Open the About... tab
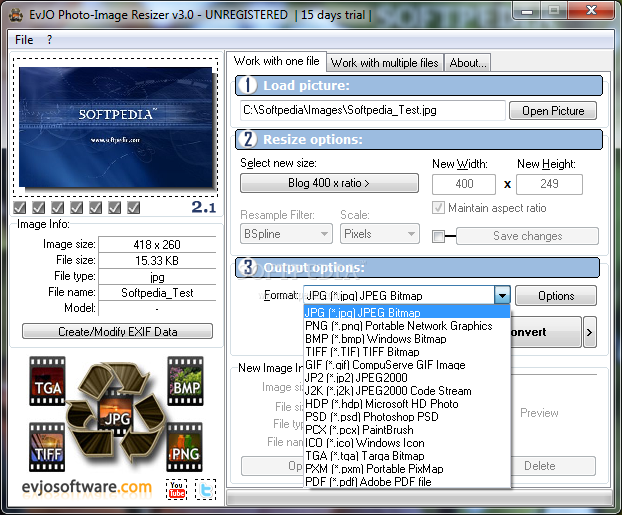622x515 pixels. (x=468, y=63)
